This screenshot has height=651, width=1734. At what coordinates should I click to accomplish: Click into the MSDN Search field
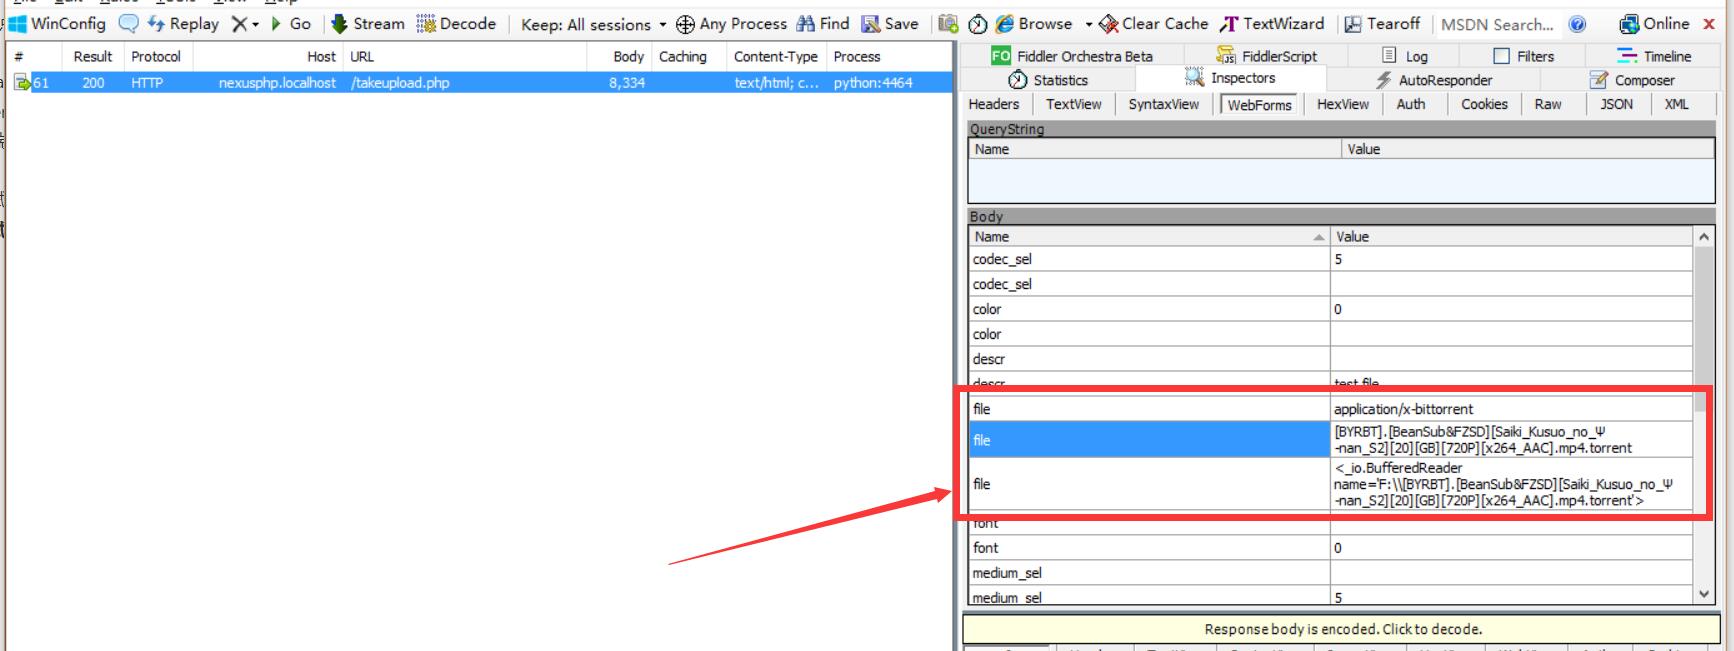point(1497,24)
